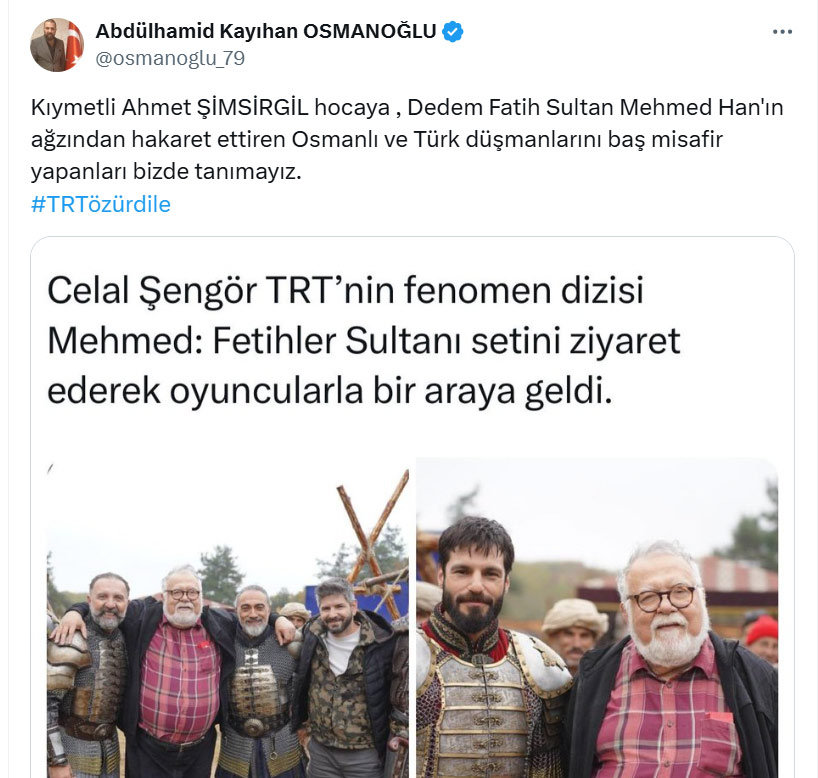Screen dimensions: 818x778
Task: Click the person wearing a red hat
Action: tap(762, 639)
